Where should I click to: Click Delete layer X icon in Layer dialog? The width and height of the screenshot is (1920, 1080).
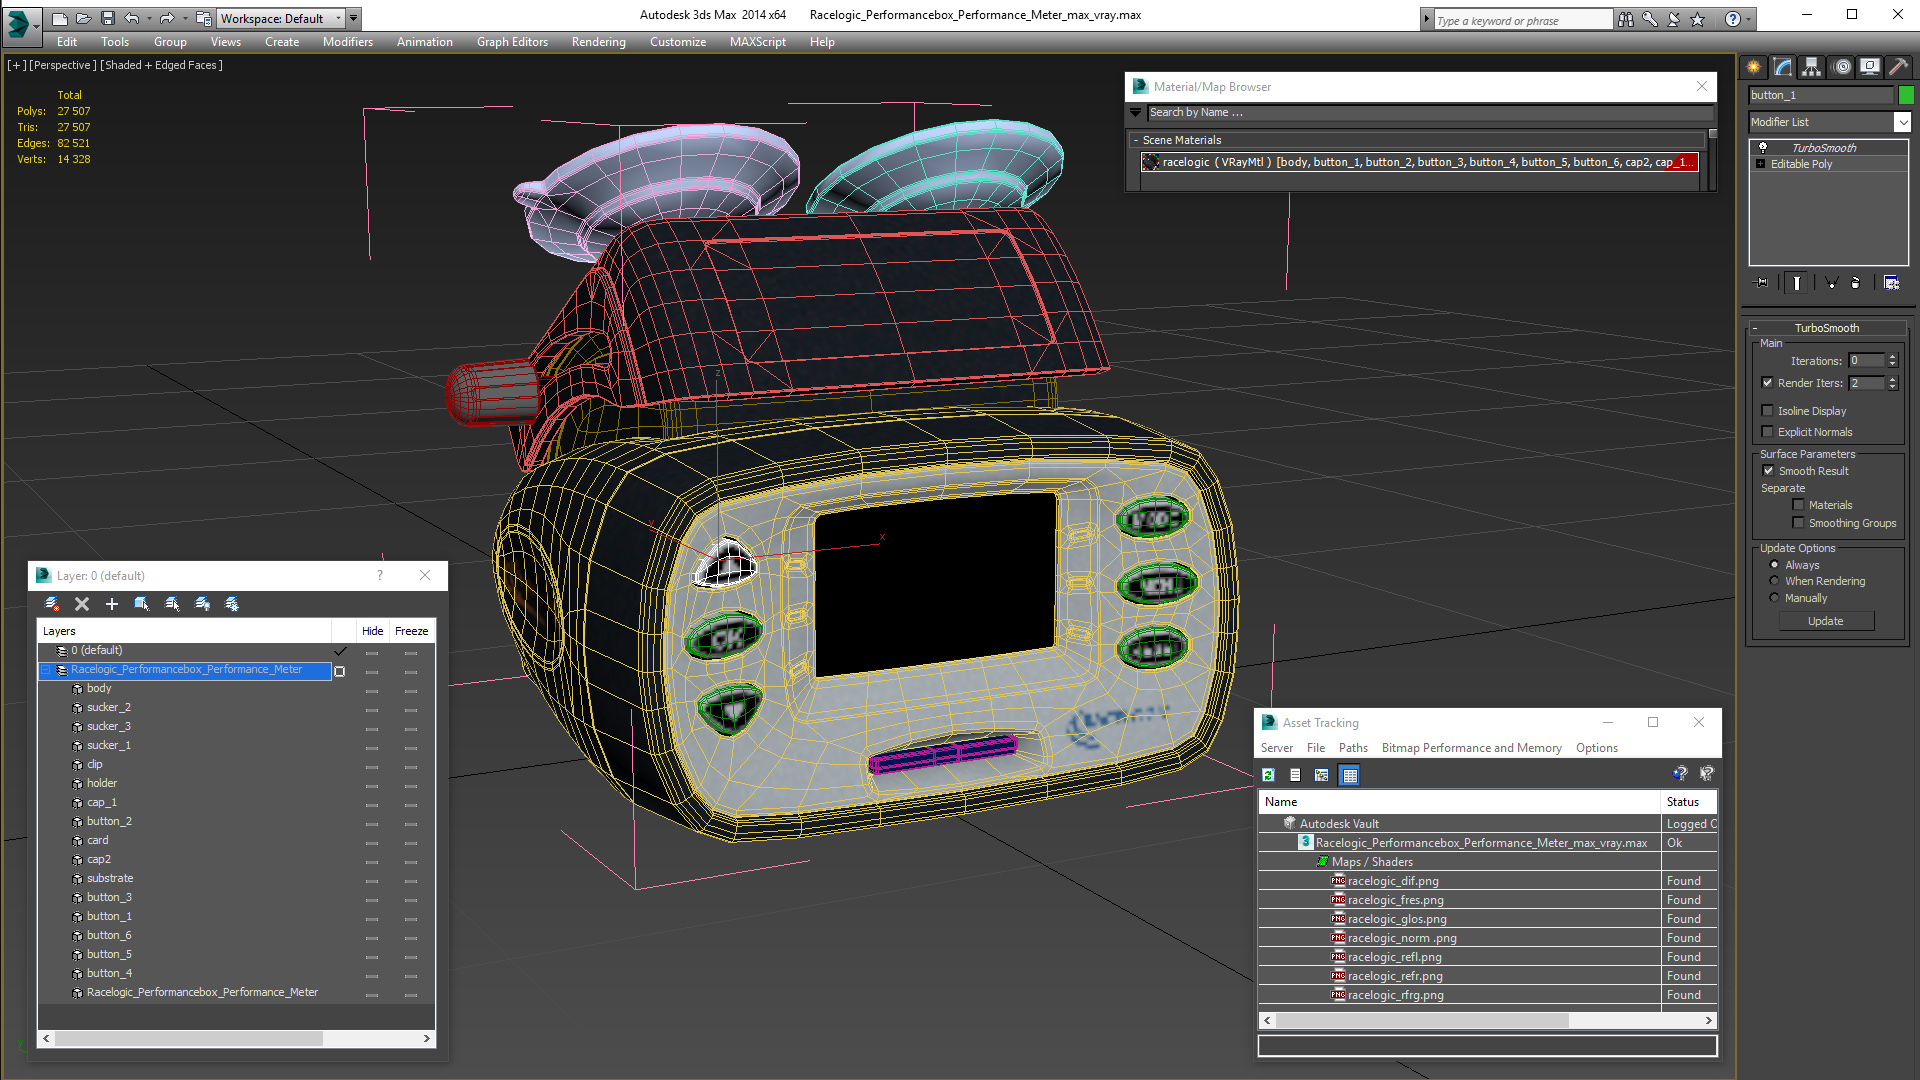(82, 604)
